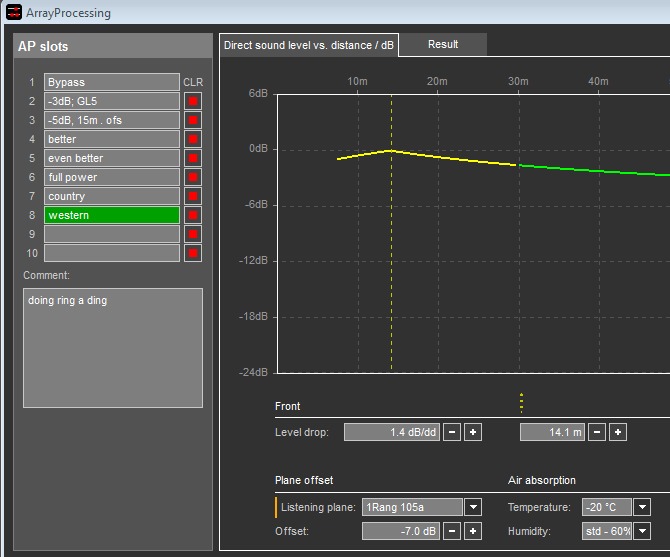Select Direct sound level vs. distance tab
The width and height of the screenshot is (670, 557).
[x=309, y=45]
